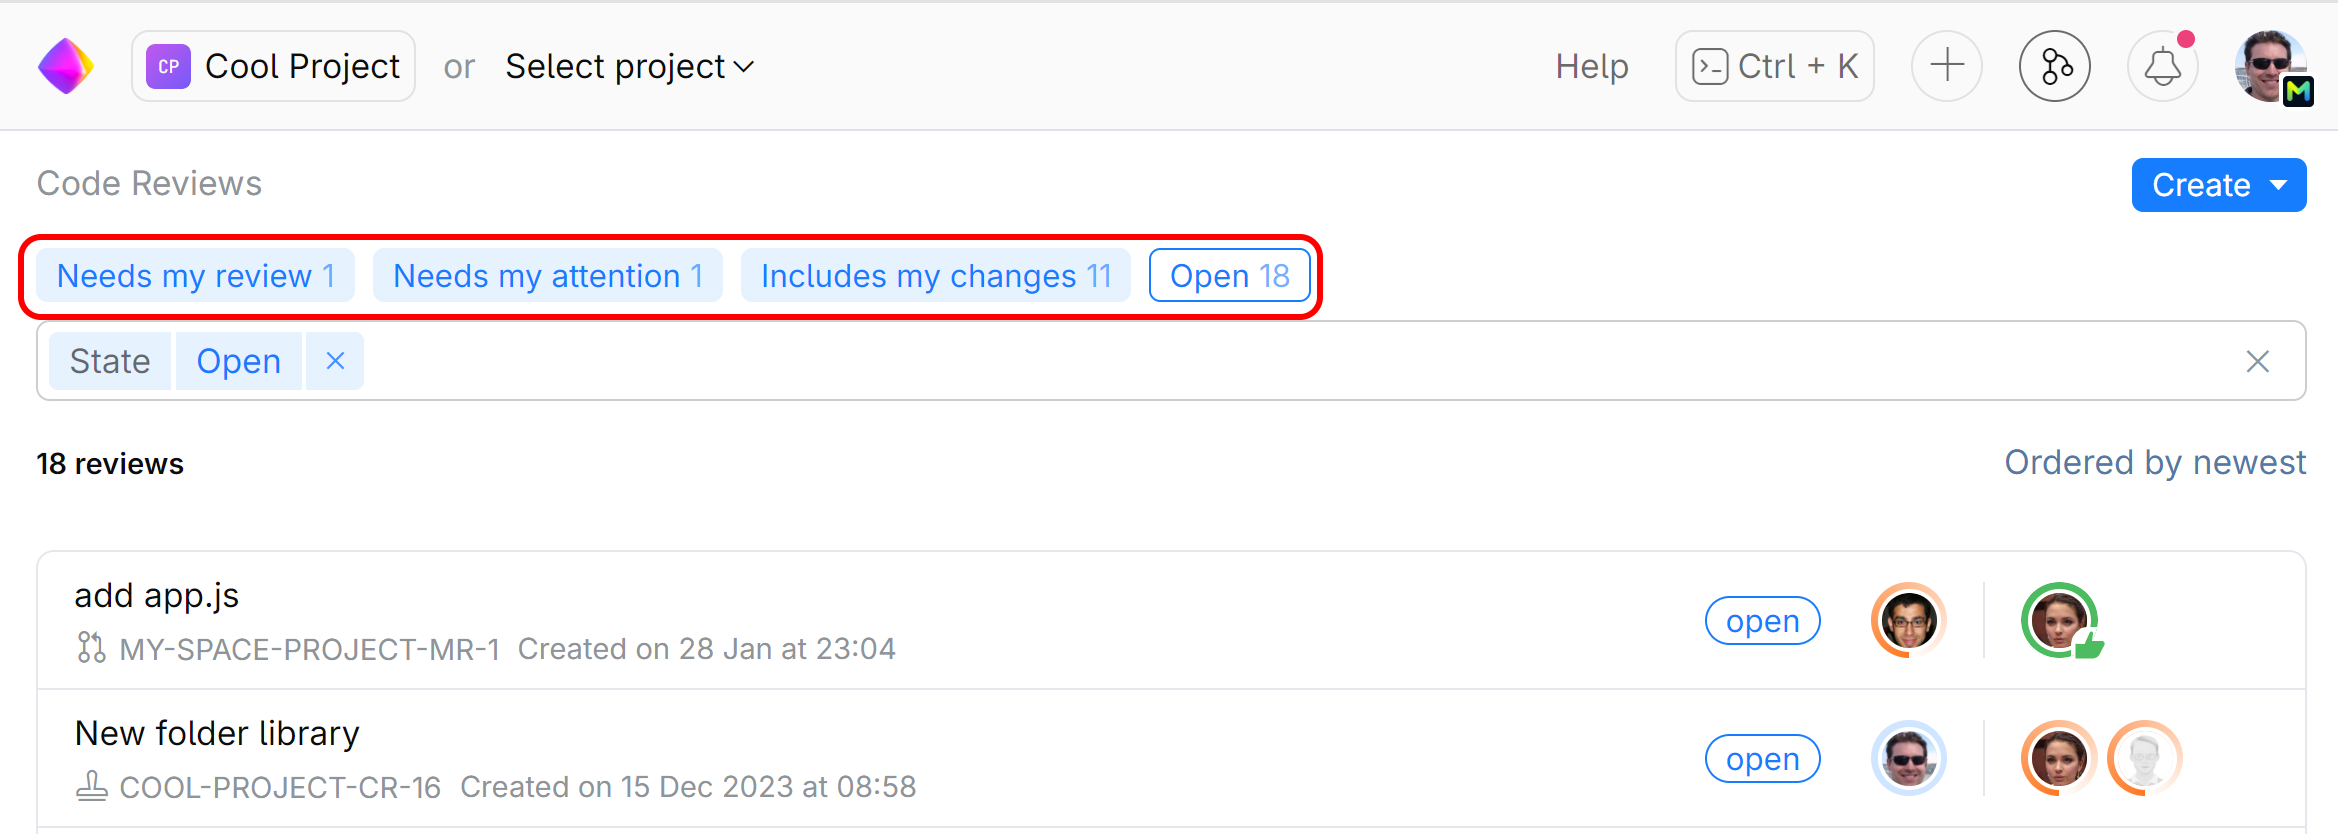Open the Select project dropdown

(628, 66)
